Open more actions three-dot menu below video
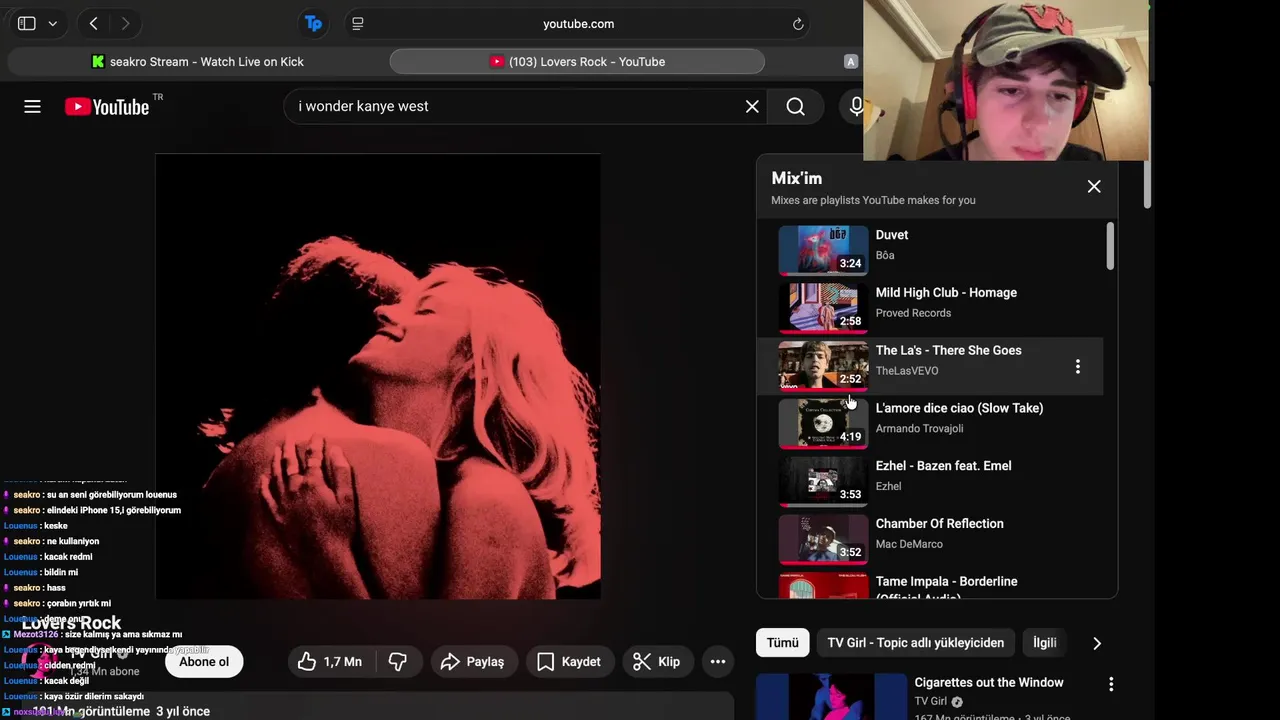This screenshot has width=1280, height=720. point(718,661)
